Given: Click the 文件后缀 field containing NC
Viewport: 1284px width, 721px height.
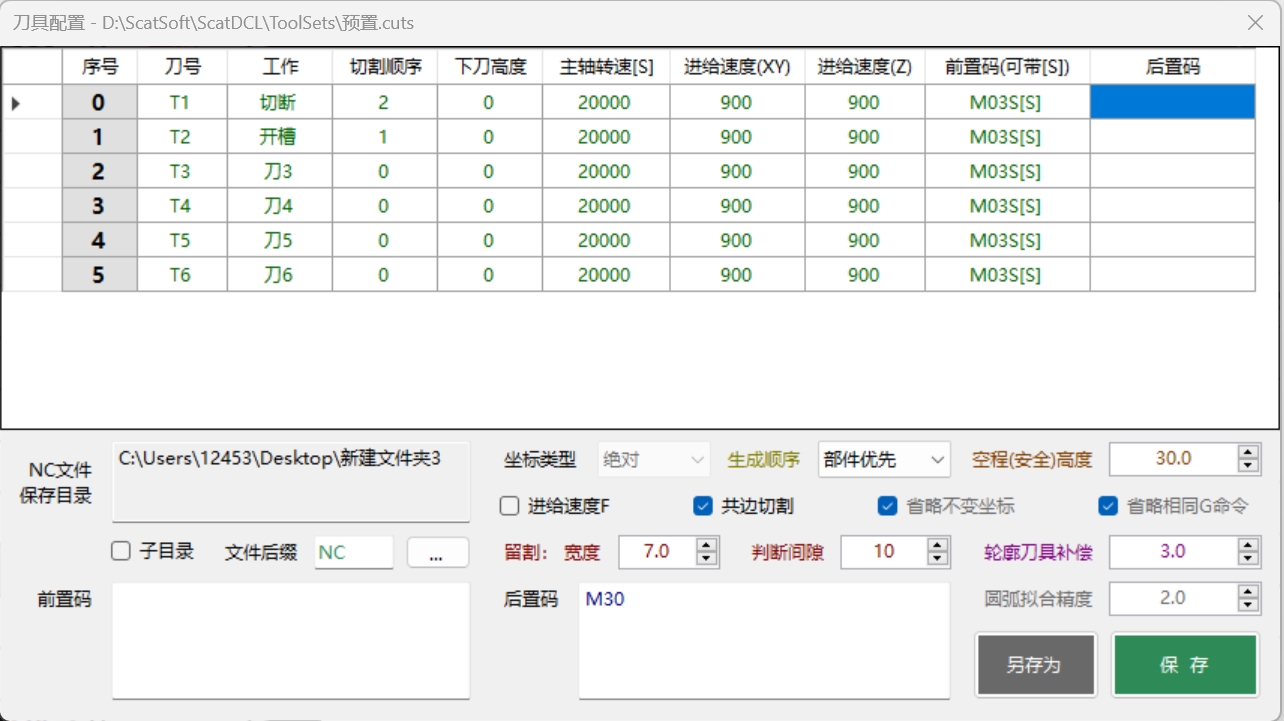Looking at the screenshot, I should (x=353, y=552).
